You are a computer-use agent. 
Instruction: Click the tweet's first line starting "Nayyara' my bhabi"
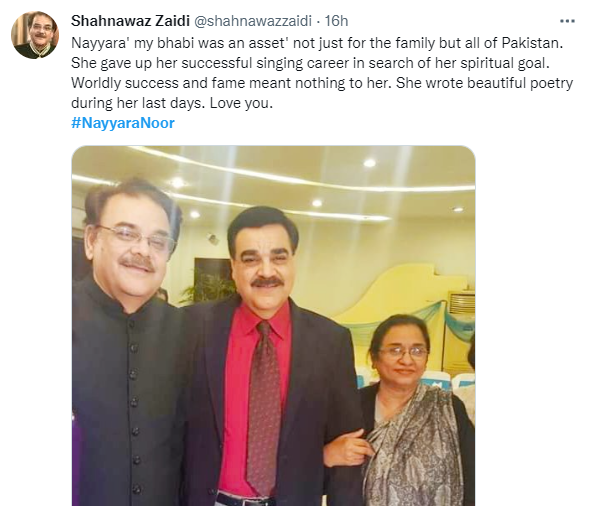(317, 43)
